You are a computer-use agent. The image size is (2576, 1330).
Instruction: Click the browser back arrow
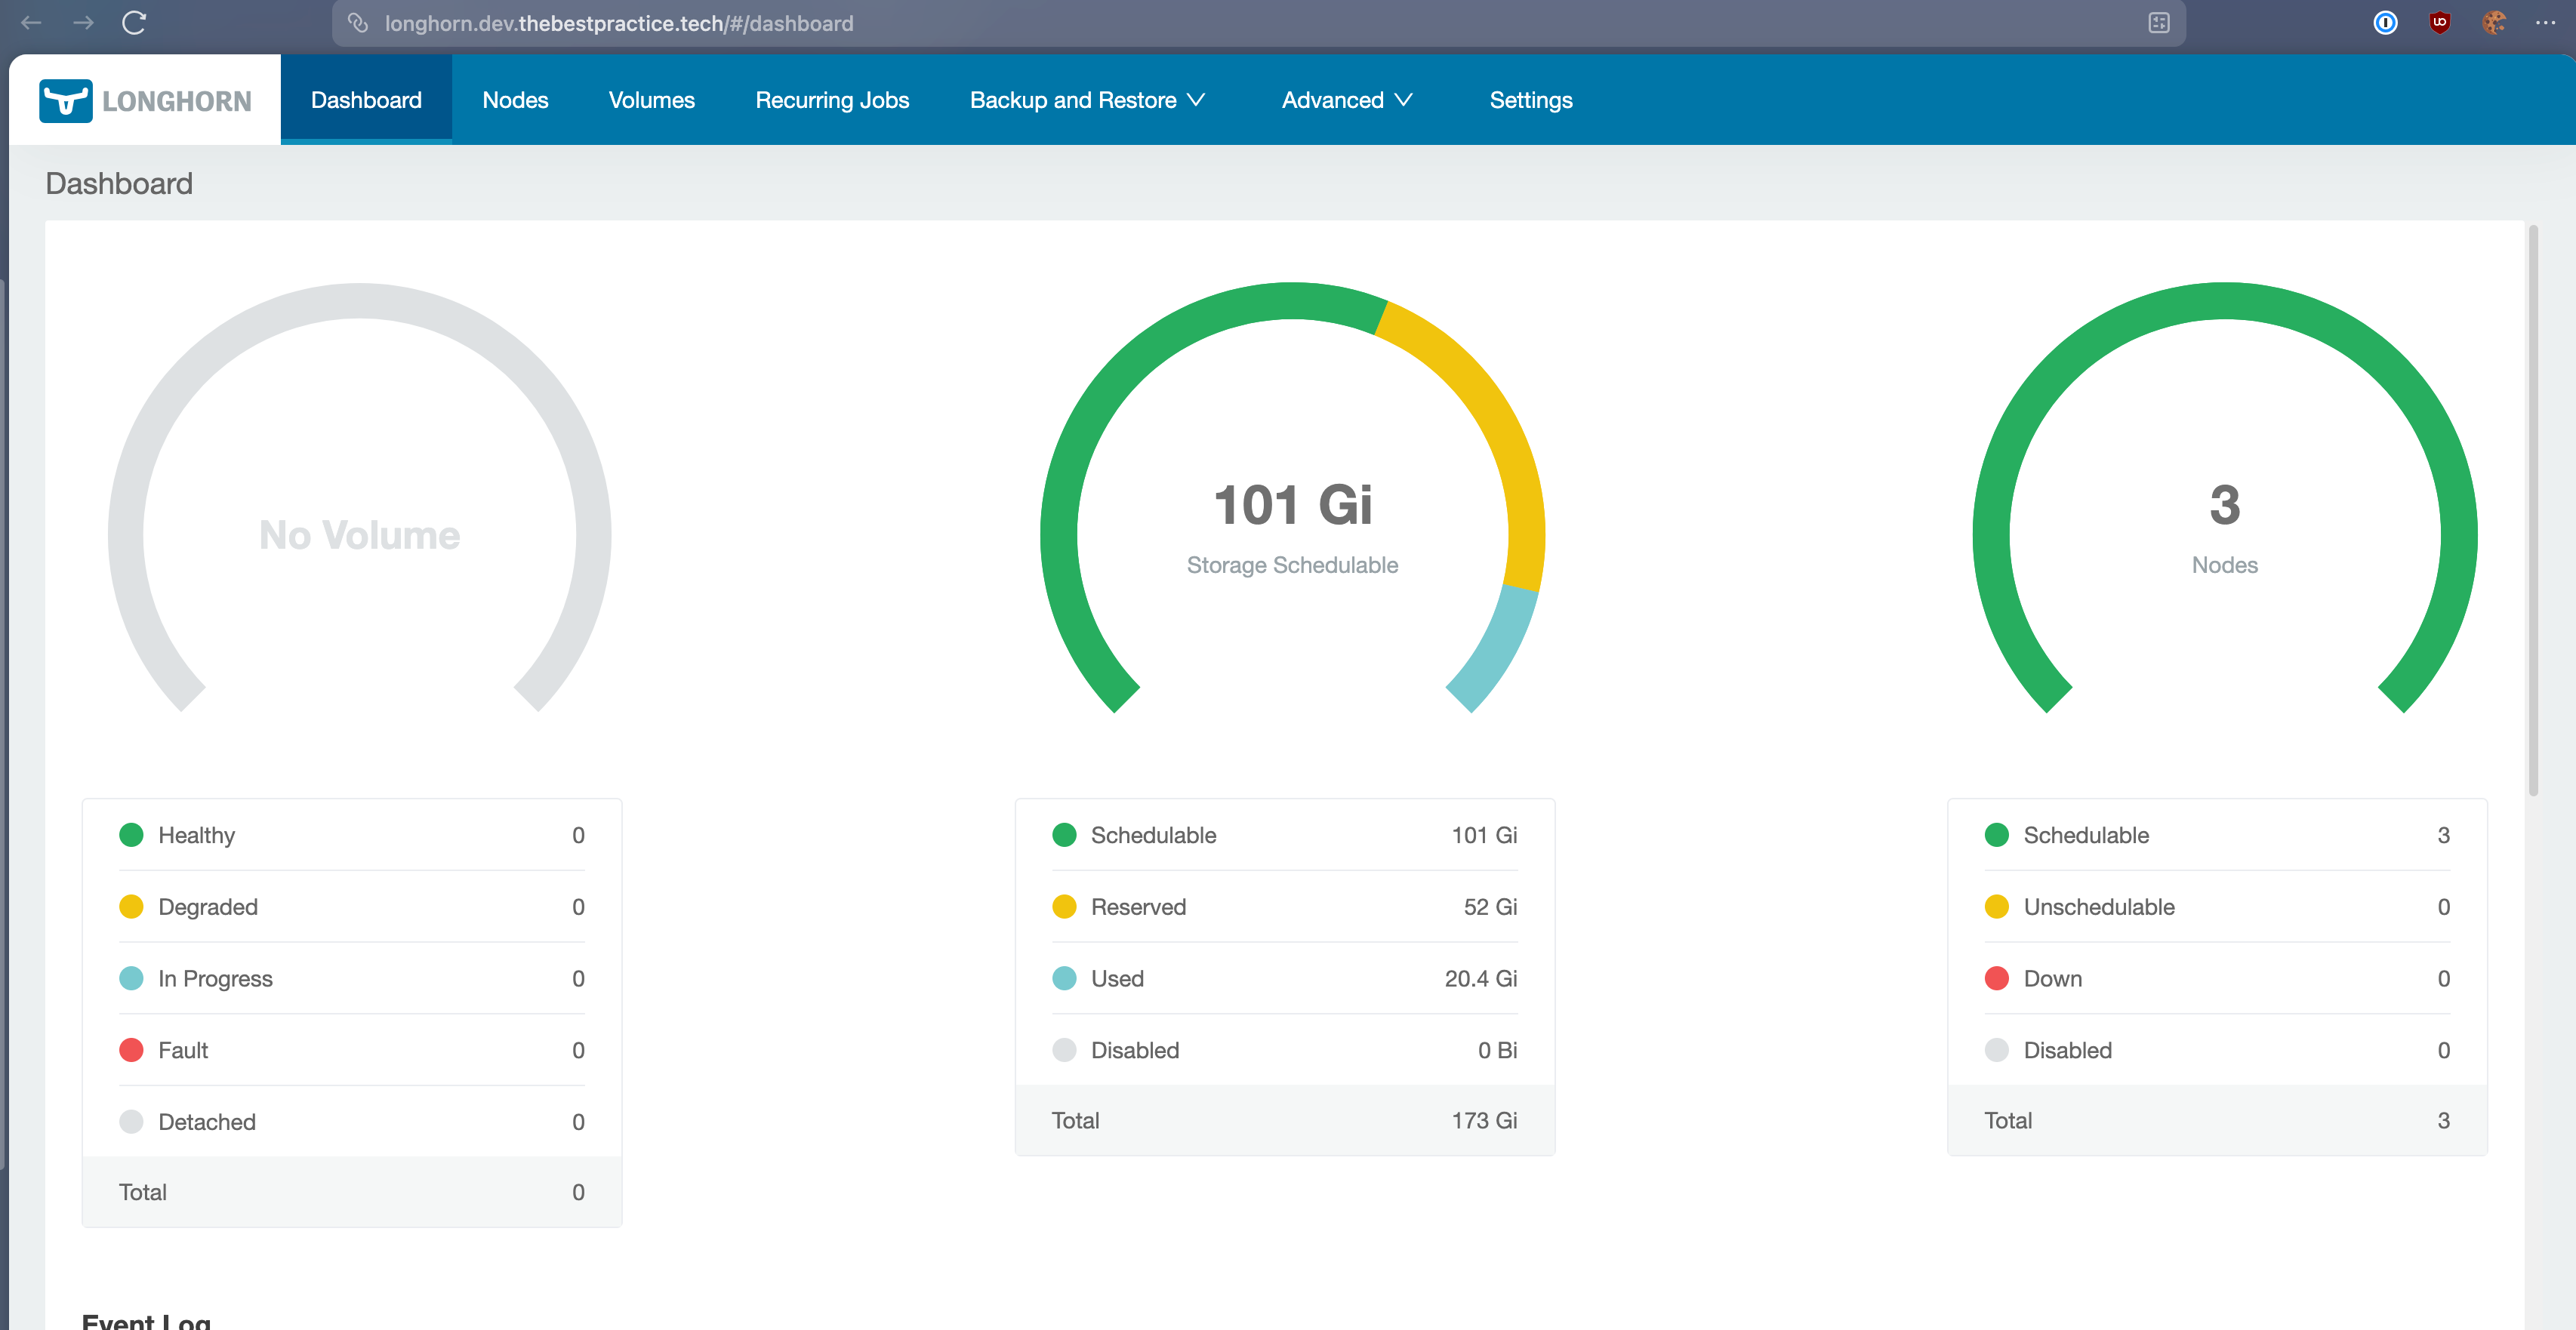point(31,23)
